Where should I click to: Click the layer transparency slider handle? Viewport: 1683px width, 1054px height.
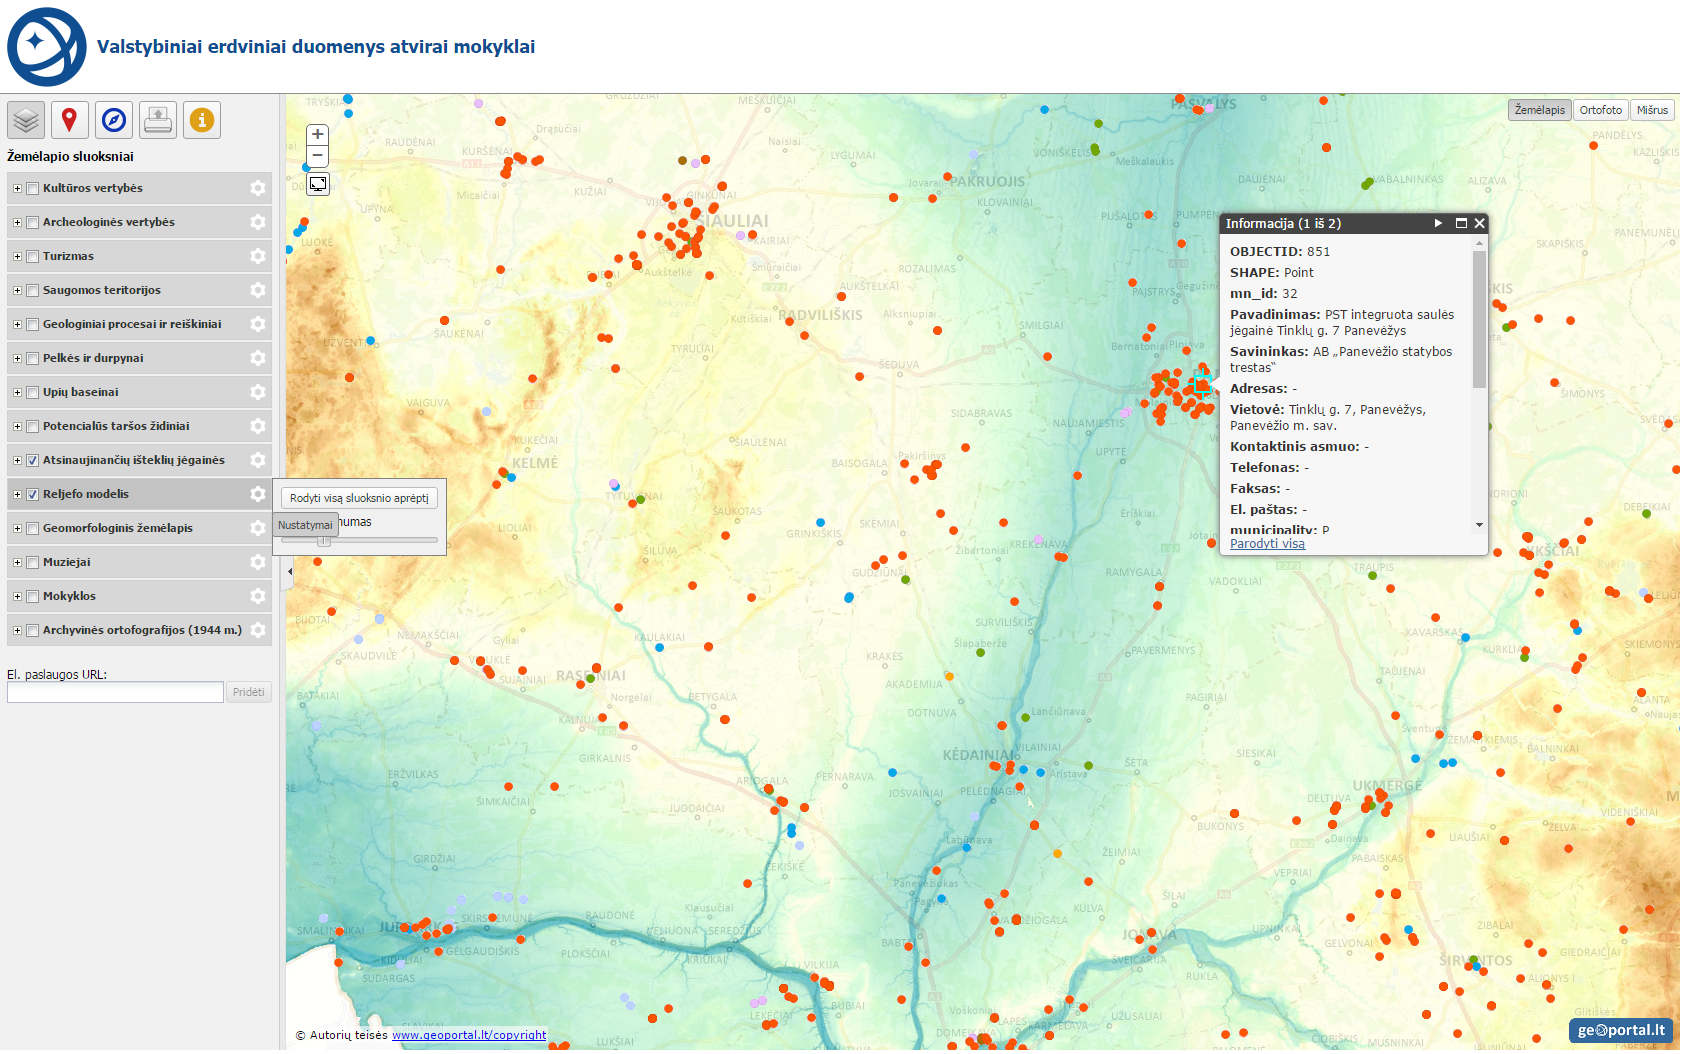click(x=323, y=541)
